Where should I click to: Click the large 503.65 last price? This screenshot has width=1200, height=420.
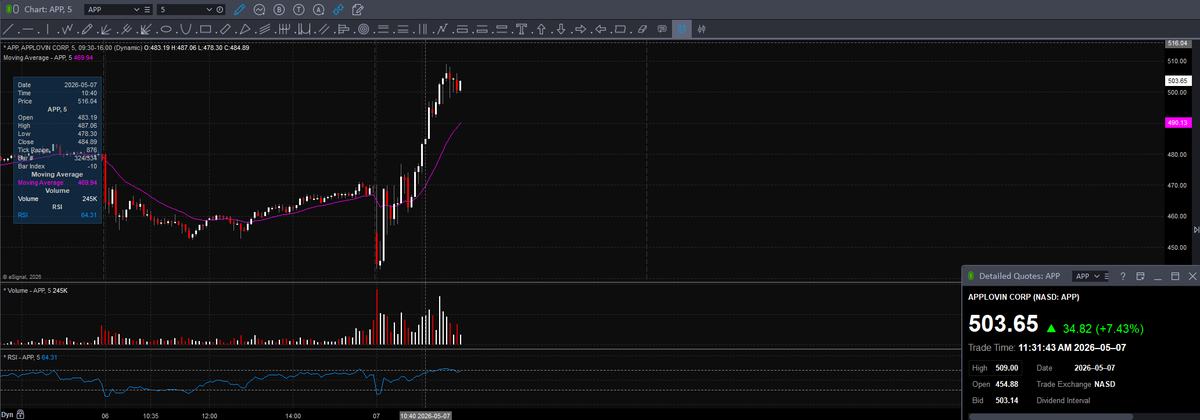[1004, 324]
